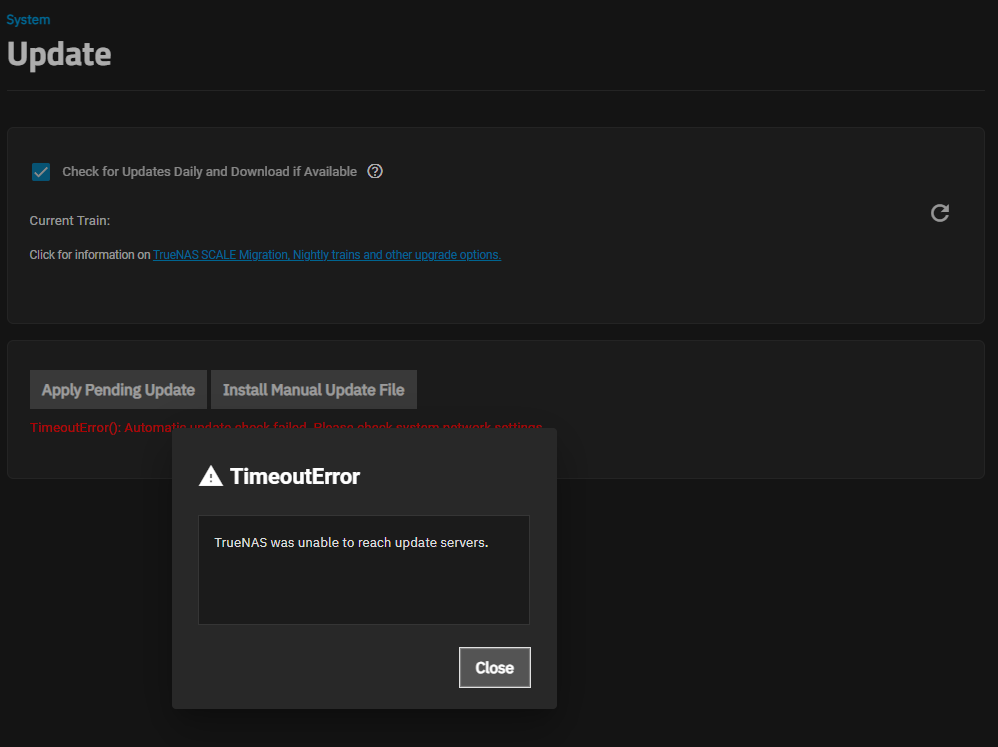
Task: Close the TimeoutError dialog
Action: [x=495, y=667]
